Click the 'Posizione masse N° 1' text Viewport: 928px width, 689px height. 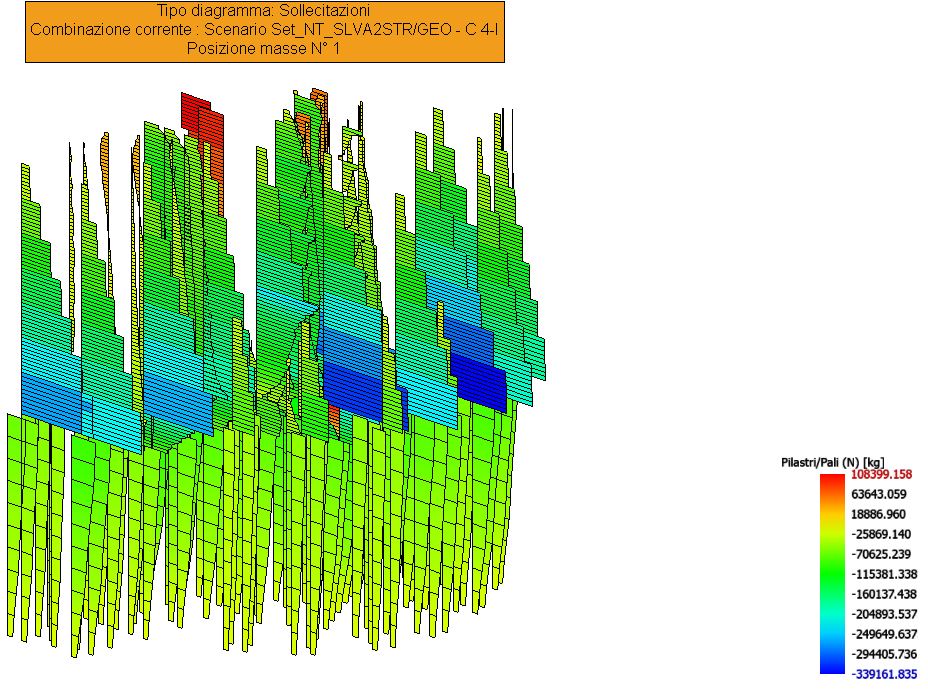click(263, 48)
